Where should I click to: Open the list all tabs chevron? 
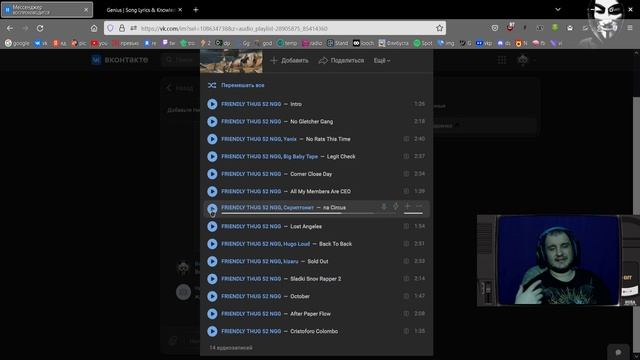pyautogui.click(x=558, y=9)
